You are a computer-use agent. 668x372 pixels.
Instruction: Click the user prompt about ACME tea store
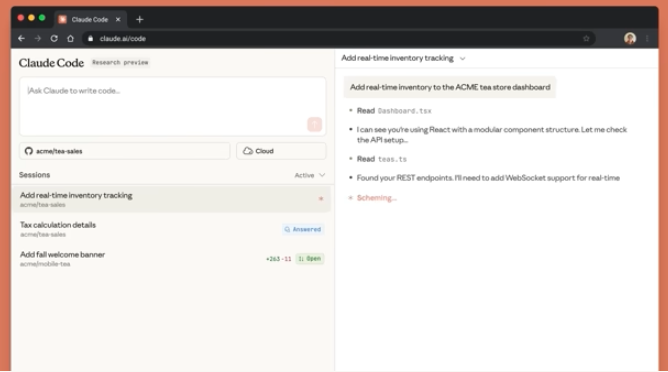[x=450, y=87]
